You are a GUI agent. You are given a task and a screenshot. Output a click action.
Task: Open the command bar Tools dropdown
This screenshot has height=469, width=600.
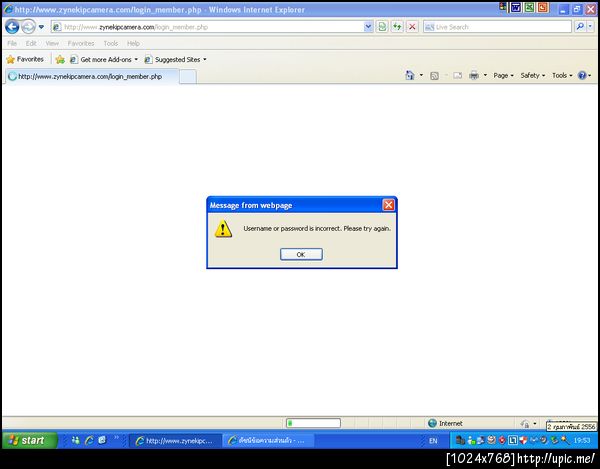click(x=562, y=76)
